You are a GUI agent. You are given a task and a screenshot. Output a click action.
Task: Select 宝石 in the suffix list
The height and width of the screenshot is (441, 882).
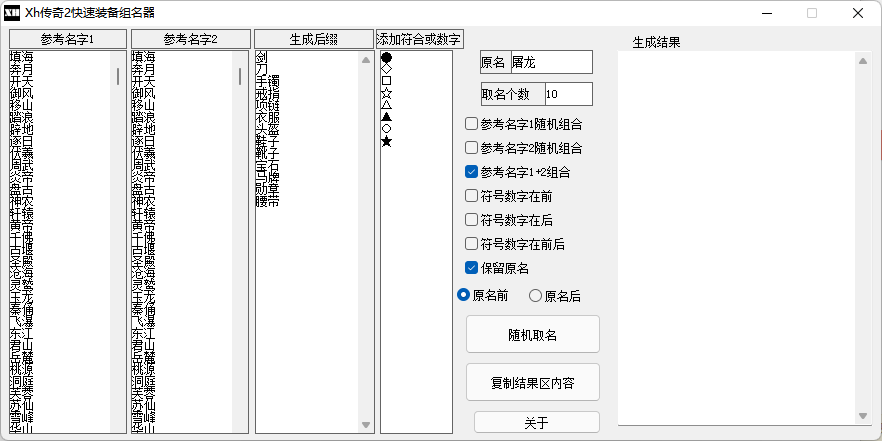click(x=267, y=165)
